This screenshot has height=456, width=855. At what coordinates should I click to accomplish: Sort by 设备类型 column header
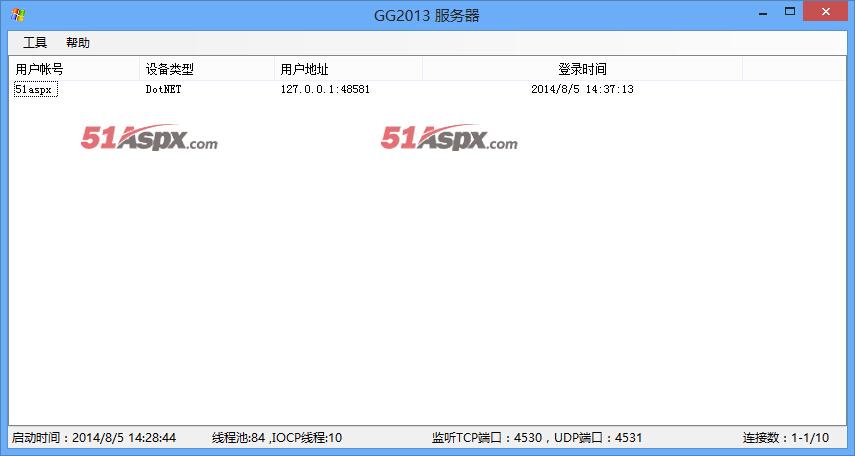point(207,69)
